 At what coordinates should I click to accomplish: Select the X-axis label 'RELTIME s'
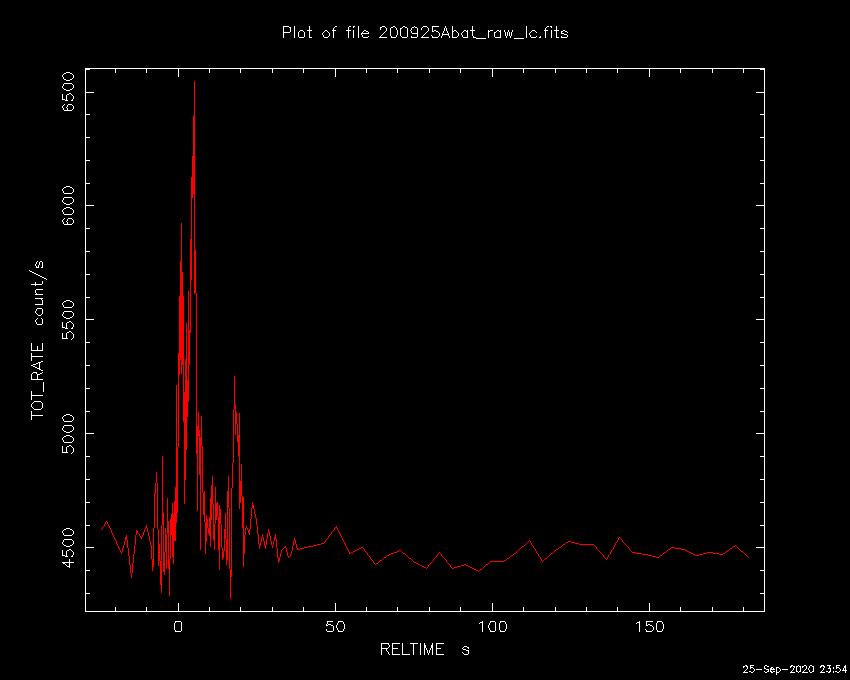424,649
